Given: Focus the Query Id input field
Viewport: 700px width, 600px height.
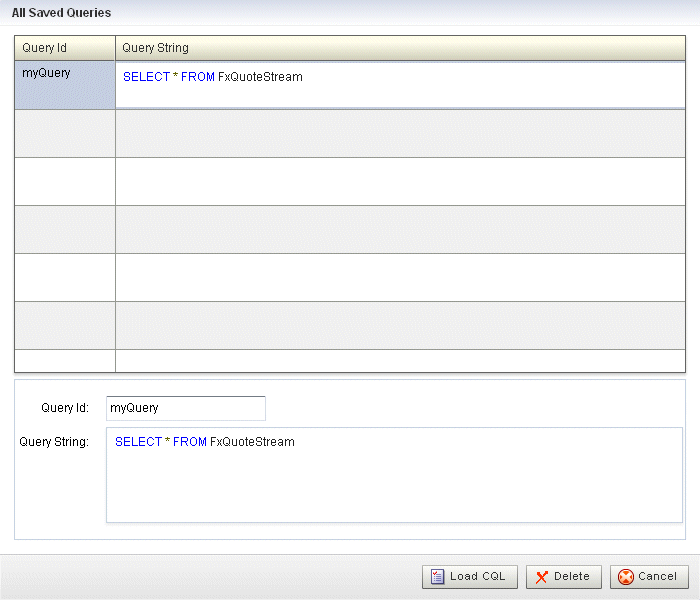Looking at the screenshot, I should click(186, 408).
